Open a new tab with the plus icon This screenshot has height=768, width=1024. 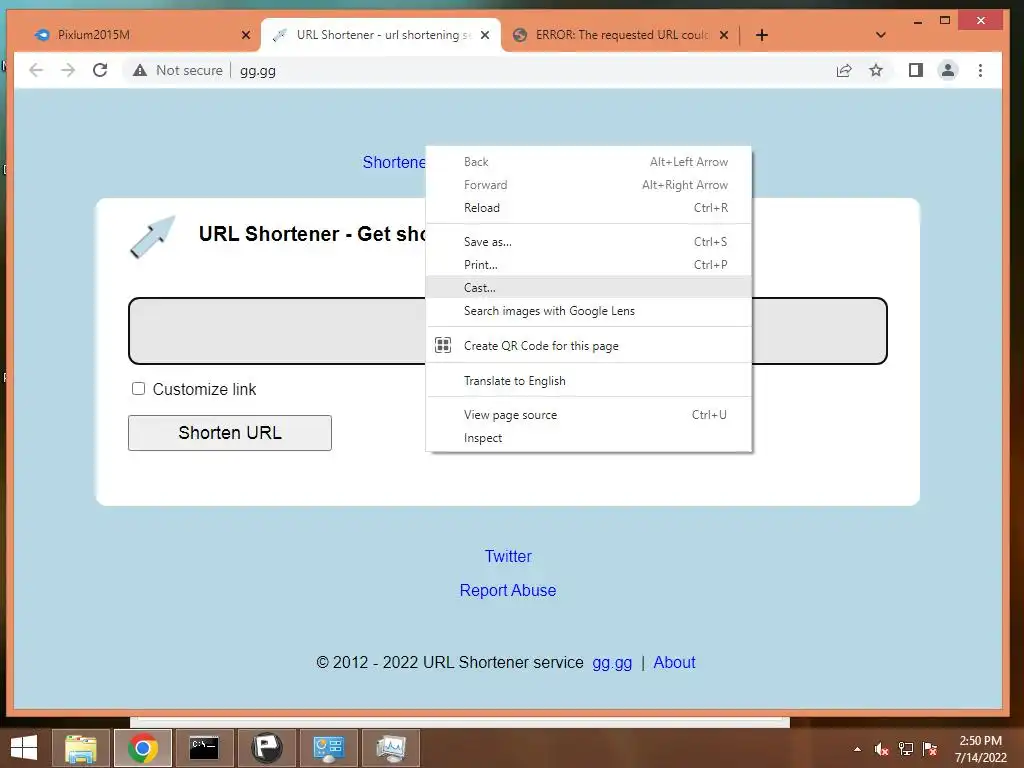761,35
